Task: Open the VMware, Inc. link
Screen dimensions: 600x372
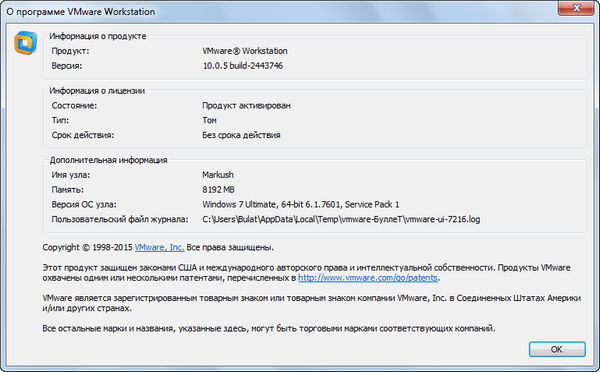Action: [159, 247]
